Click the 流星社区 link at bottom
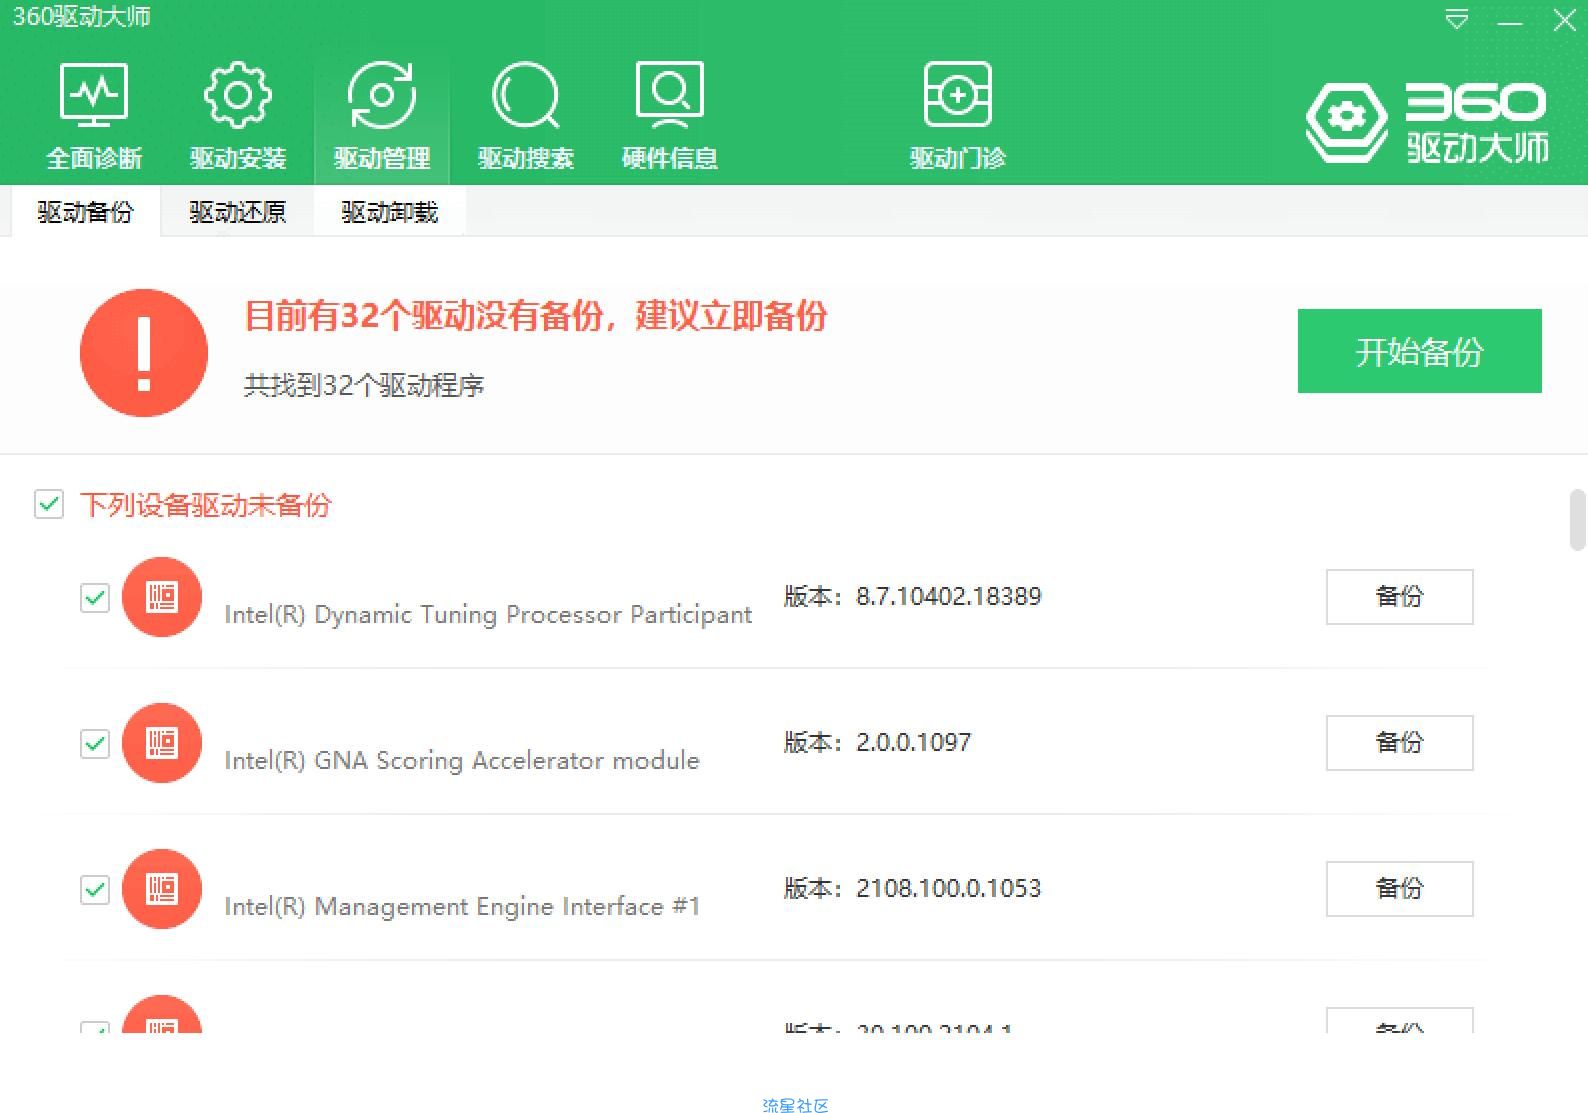 (795, 1105)
